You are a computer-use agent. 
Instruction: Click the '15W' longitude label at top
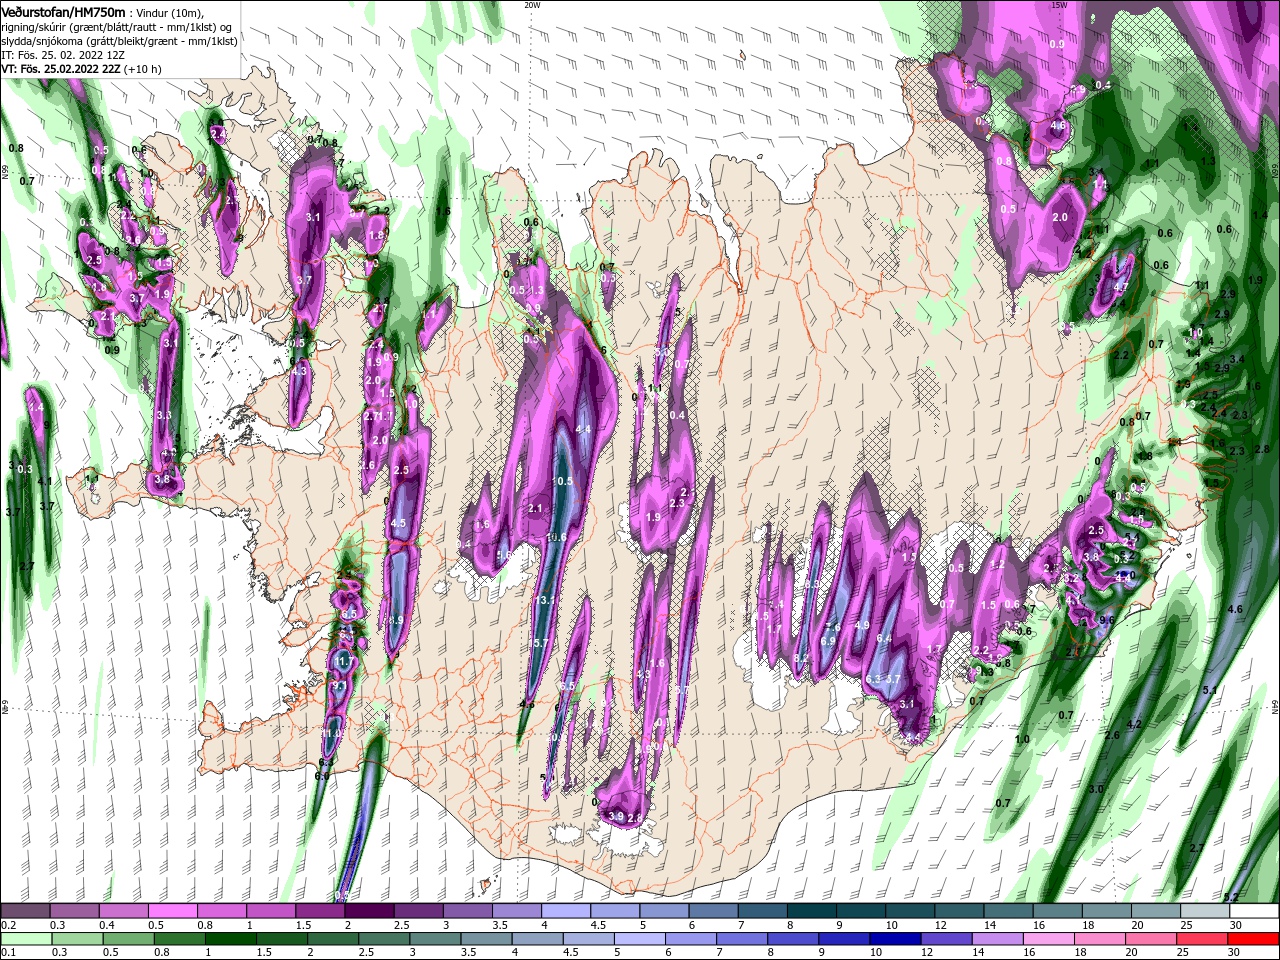pyautogui.click(x=1059, y=5)
